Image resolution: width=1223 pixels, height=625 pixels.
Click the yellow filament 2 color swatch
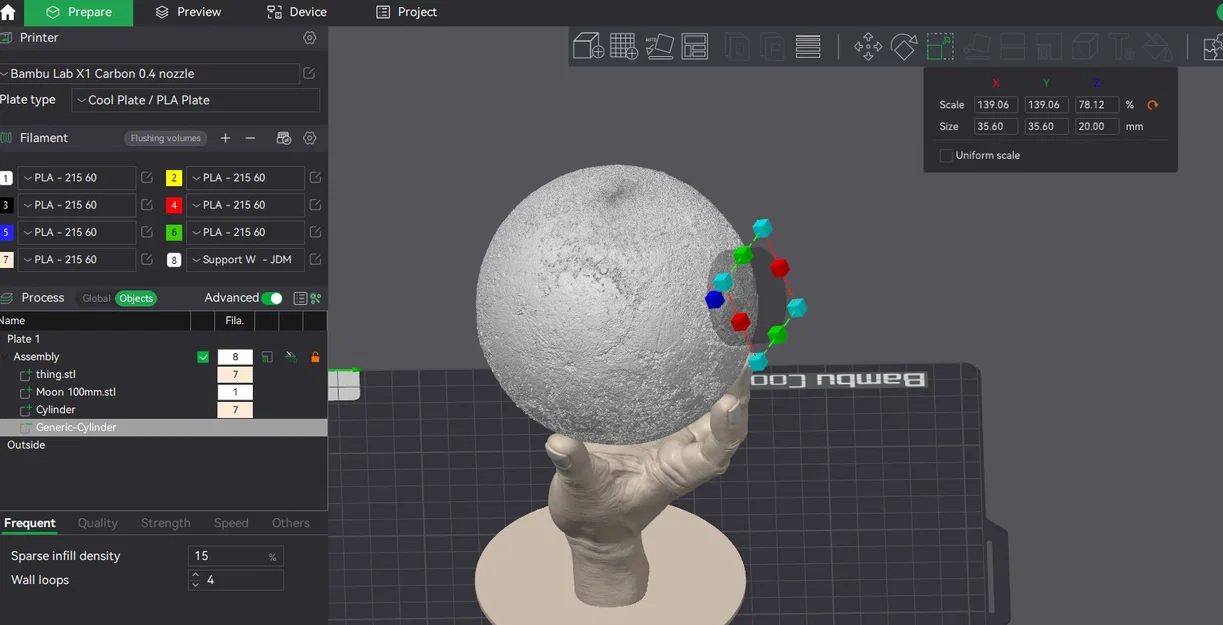(x=174, y=178)
